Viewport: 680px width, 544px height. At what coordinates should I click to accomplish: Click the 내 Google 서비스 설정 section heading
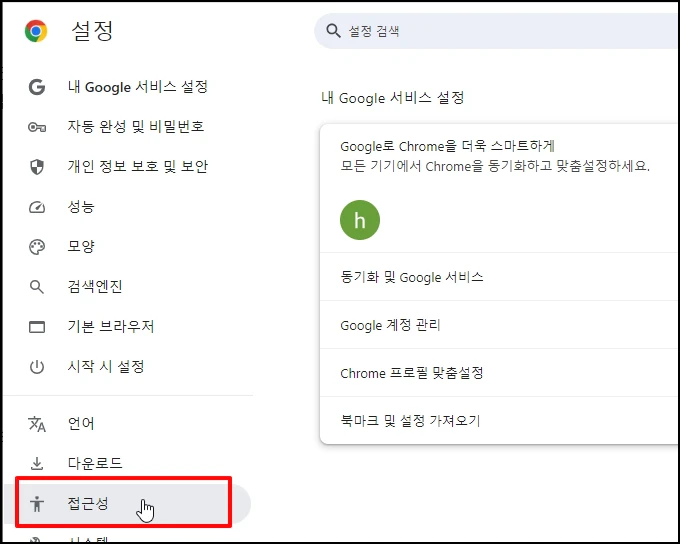tap(392, 98)
